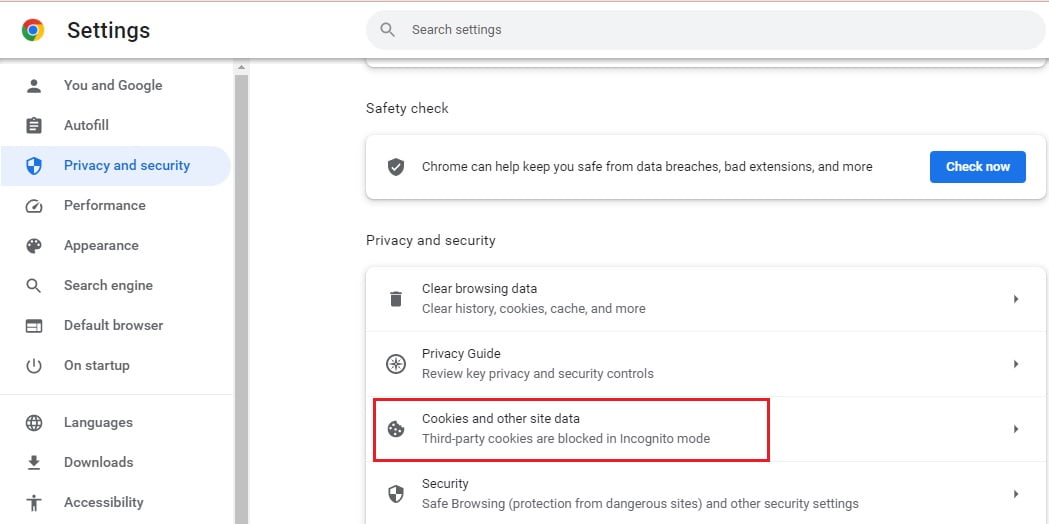
Task: Select Search engine in sidebar
Action: (108, 285)
